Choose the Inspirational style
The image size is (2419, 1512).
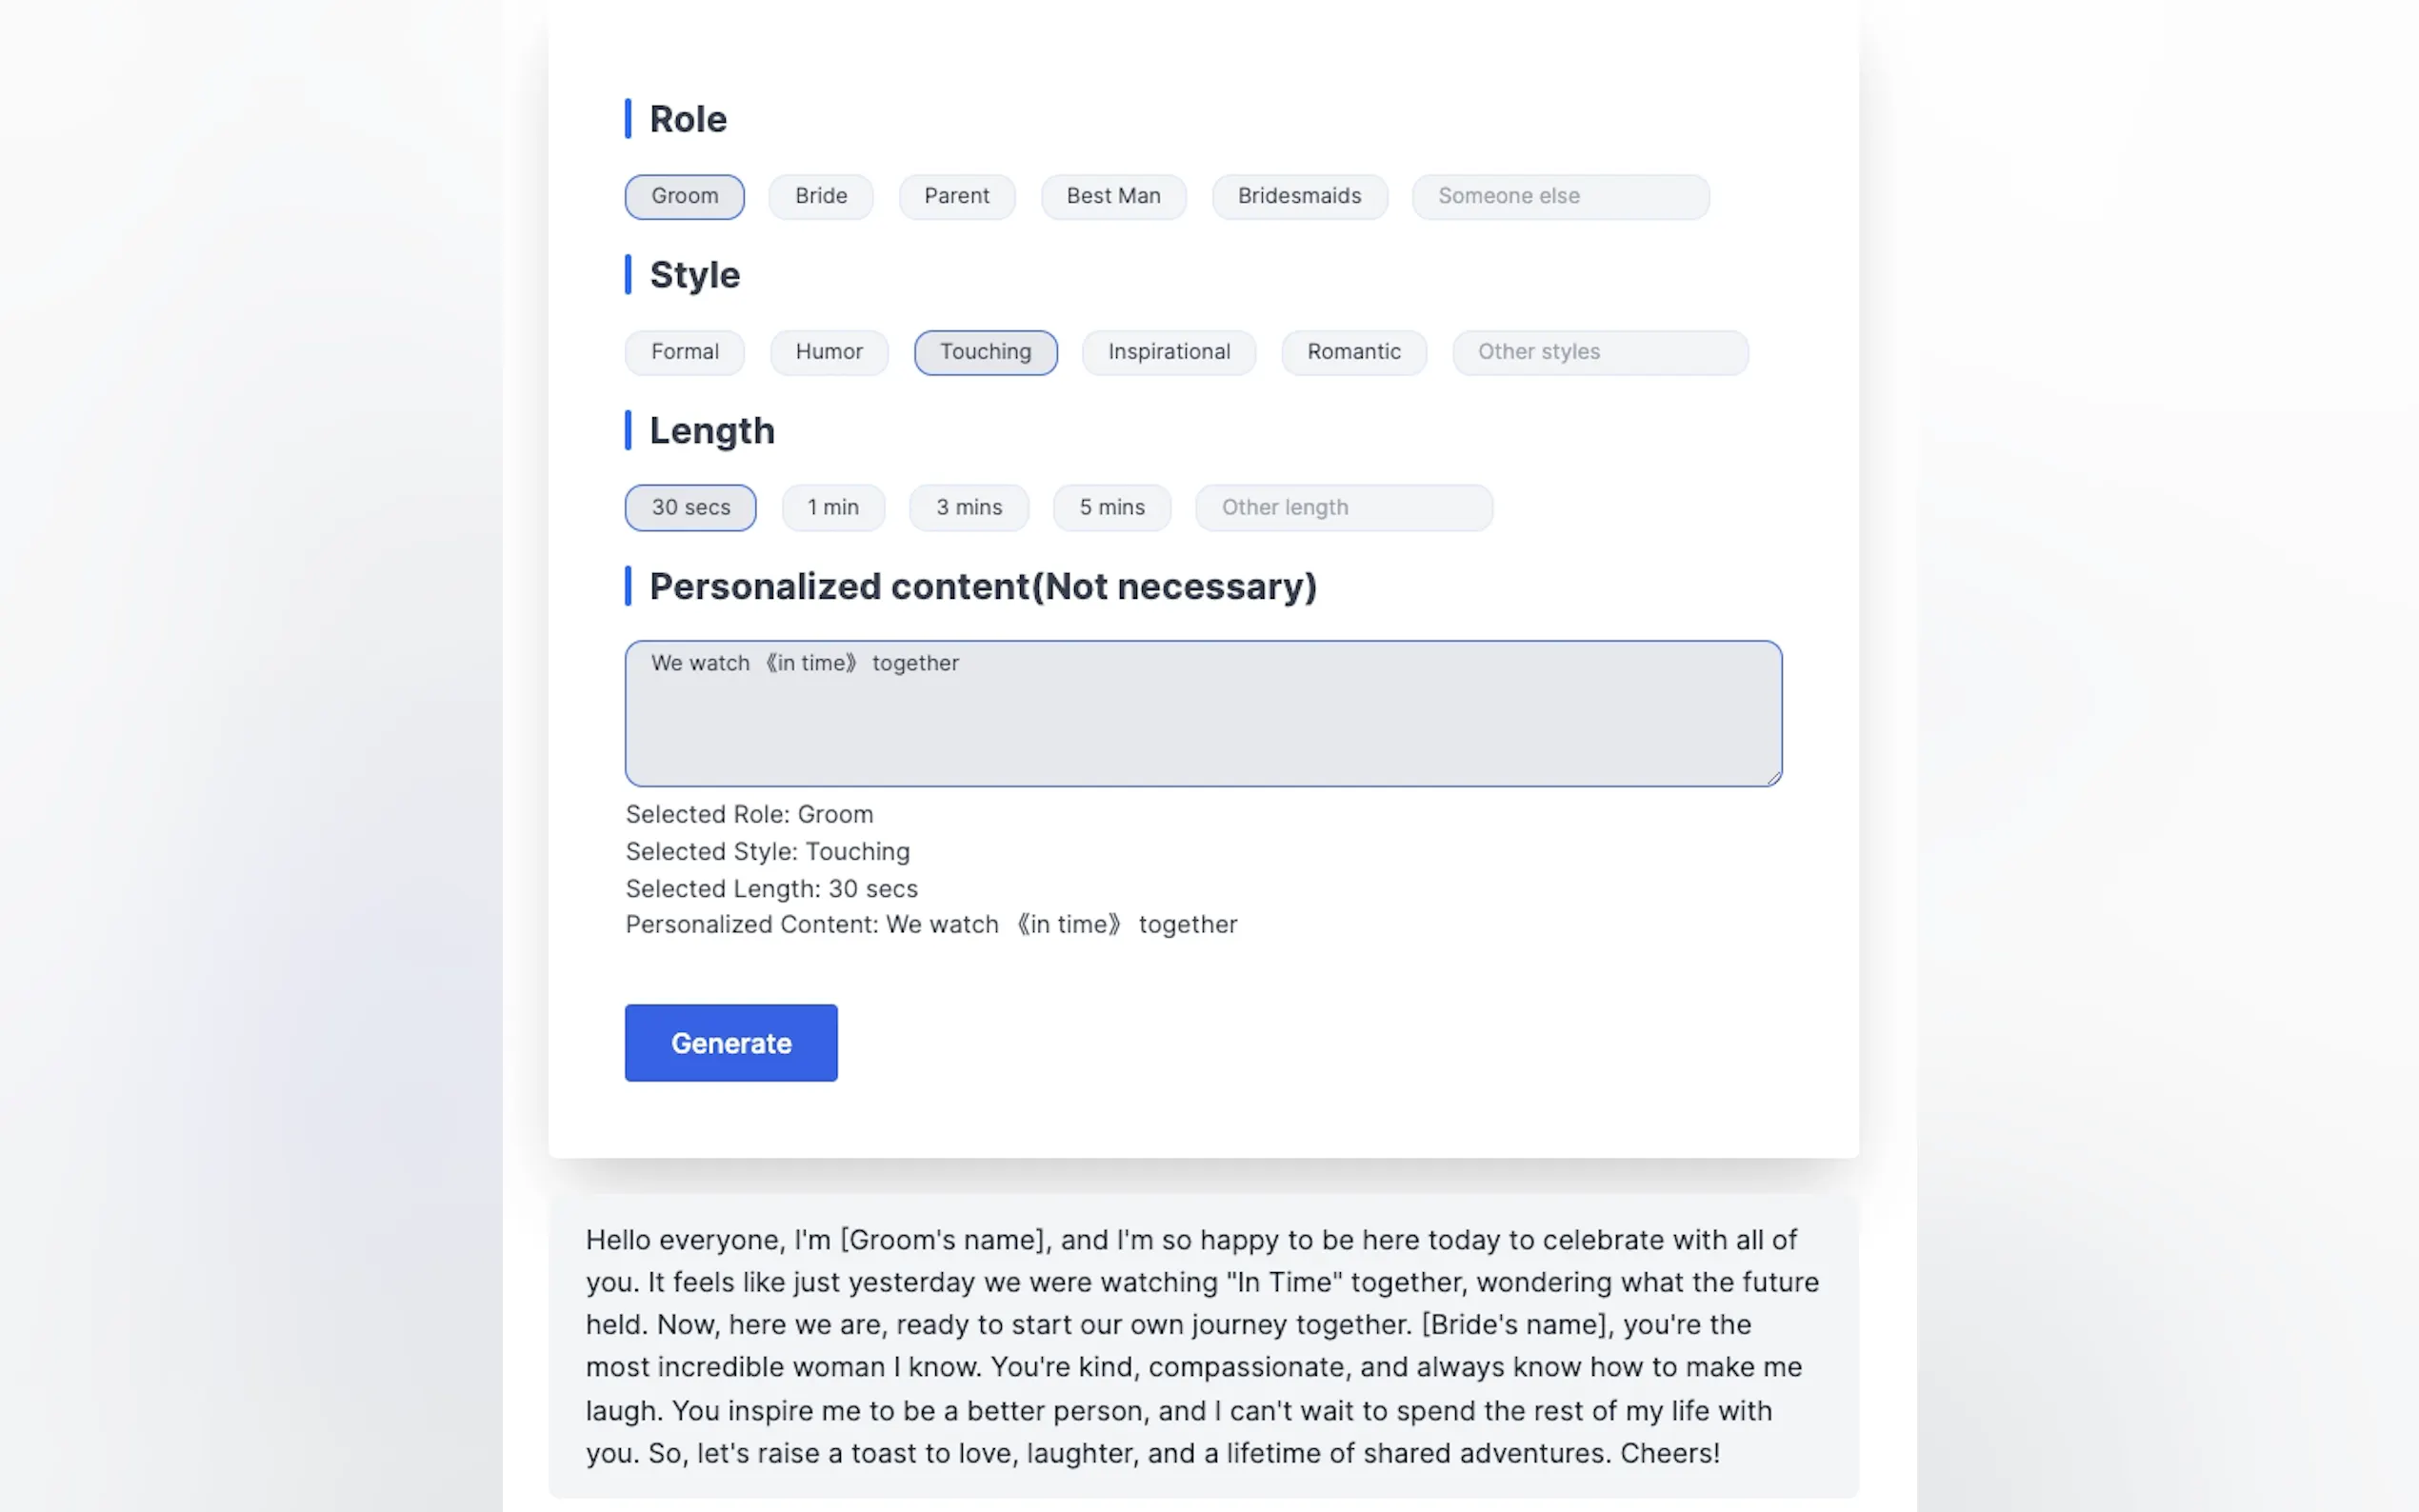coord(1168,352)
